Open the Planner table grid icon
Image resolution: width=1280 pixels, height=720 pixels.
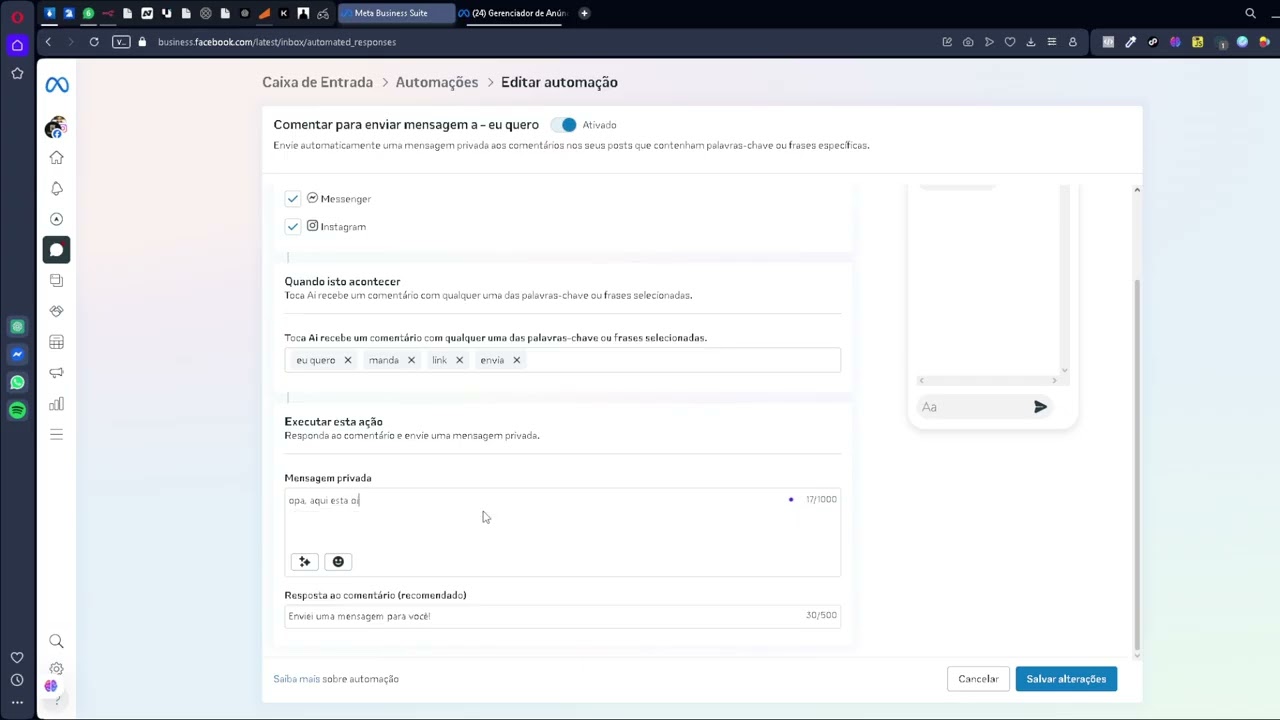click(56, 342)
